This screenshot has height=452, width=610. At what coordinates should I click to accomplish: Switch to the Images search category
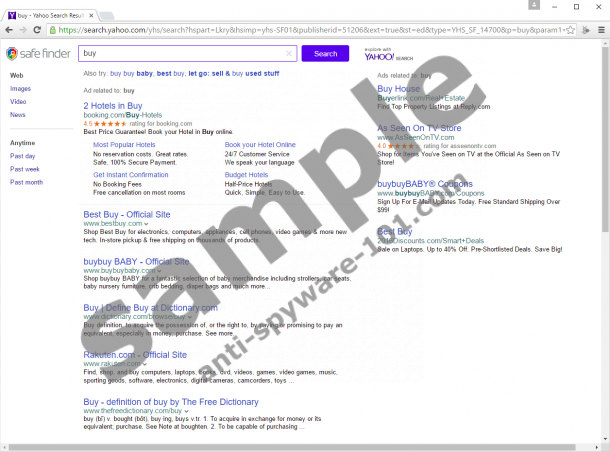[x=20, y=88]
